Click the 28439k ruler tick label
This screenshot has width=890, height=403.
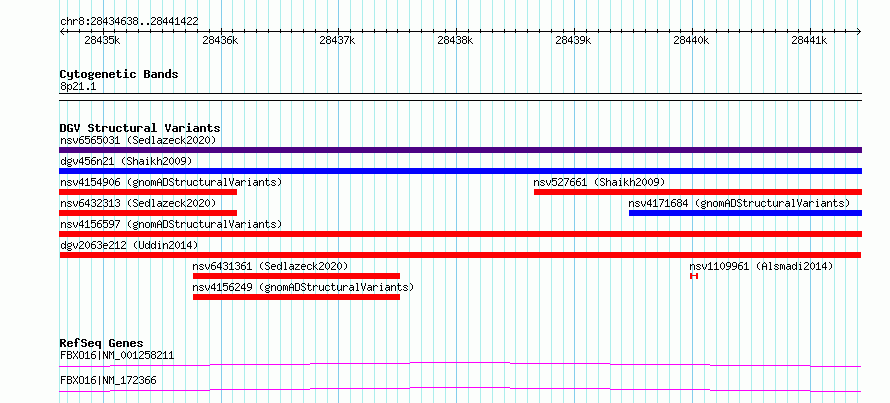573,40
